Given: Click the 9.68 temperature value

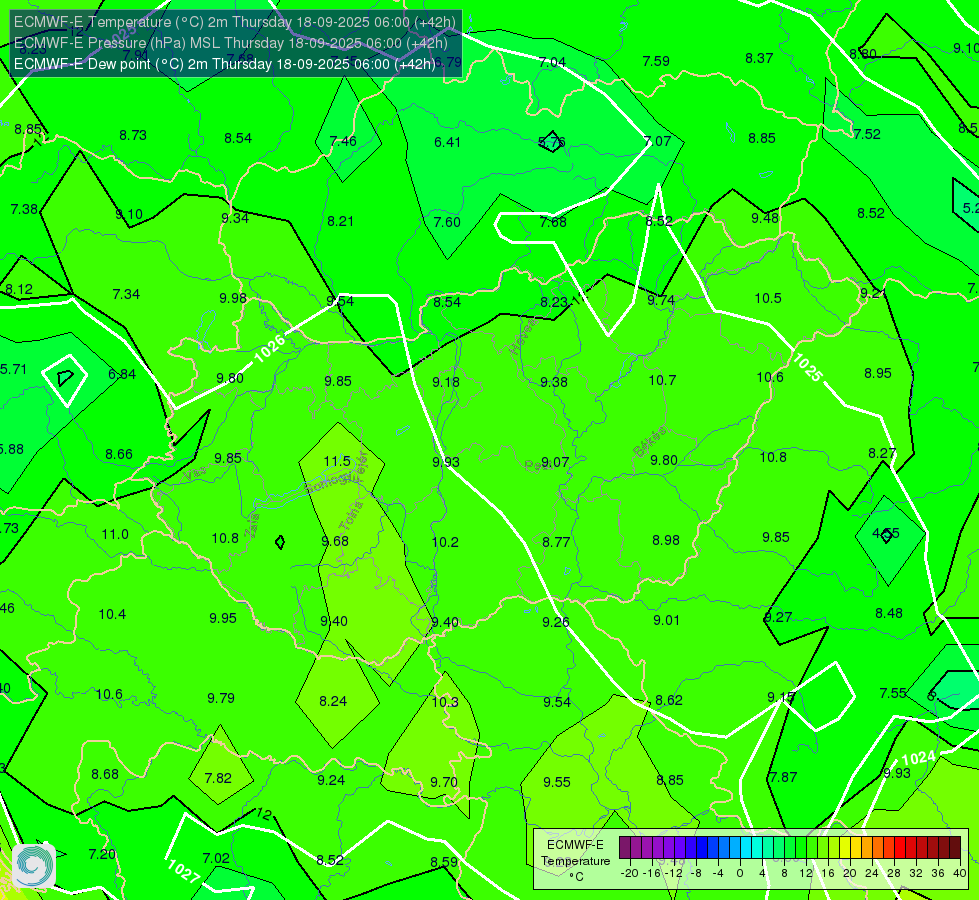Looking at the screenshot, I should point(335,541).
